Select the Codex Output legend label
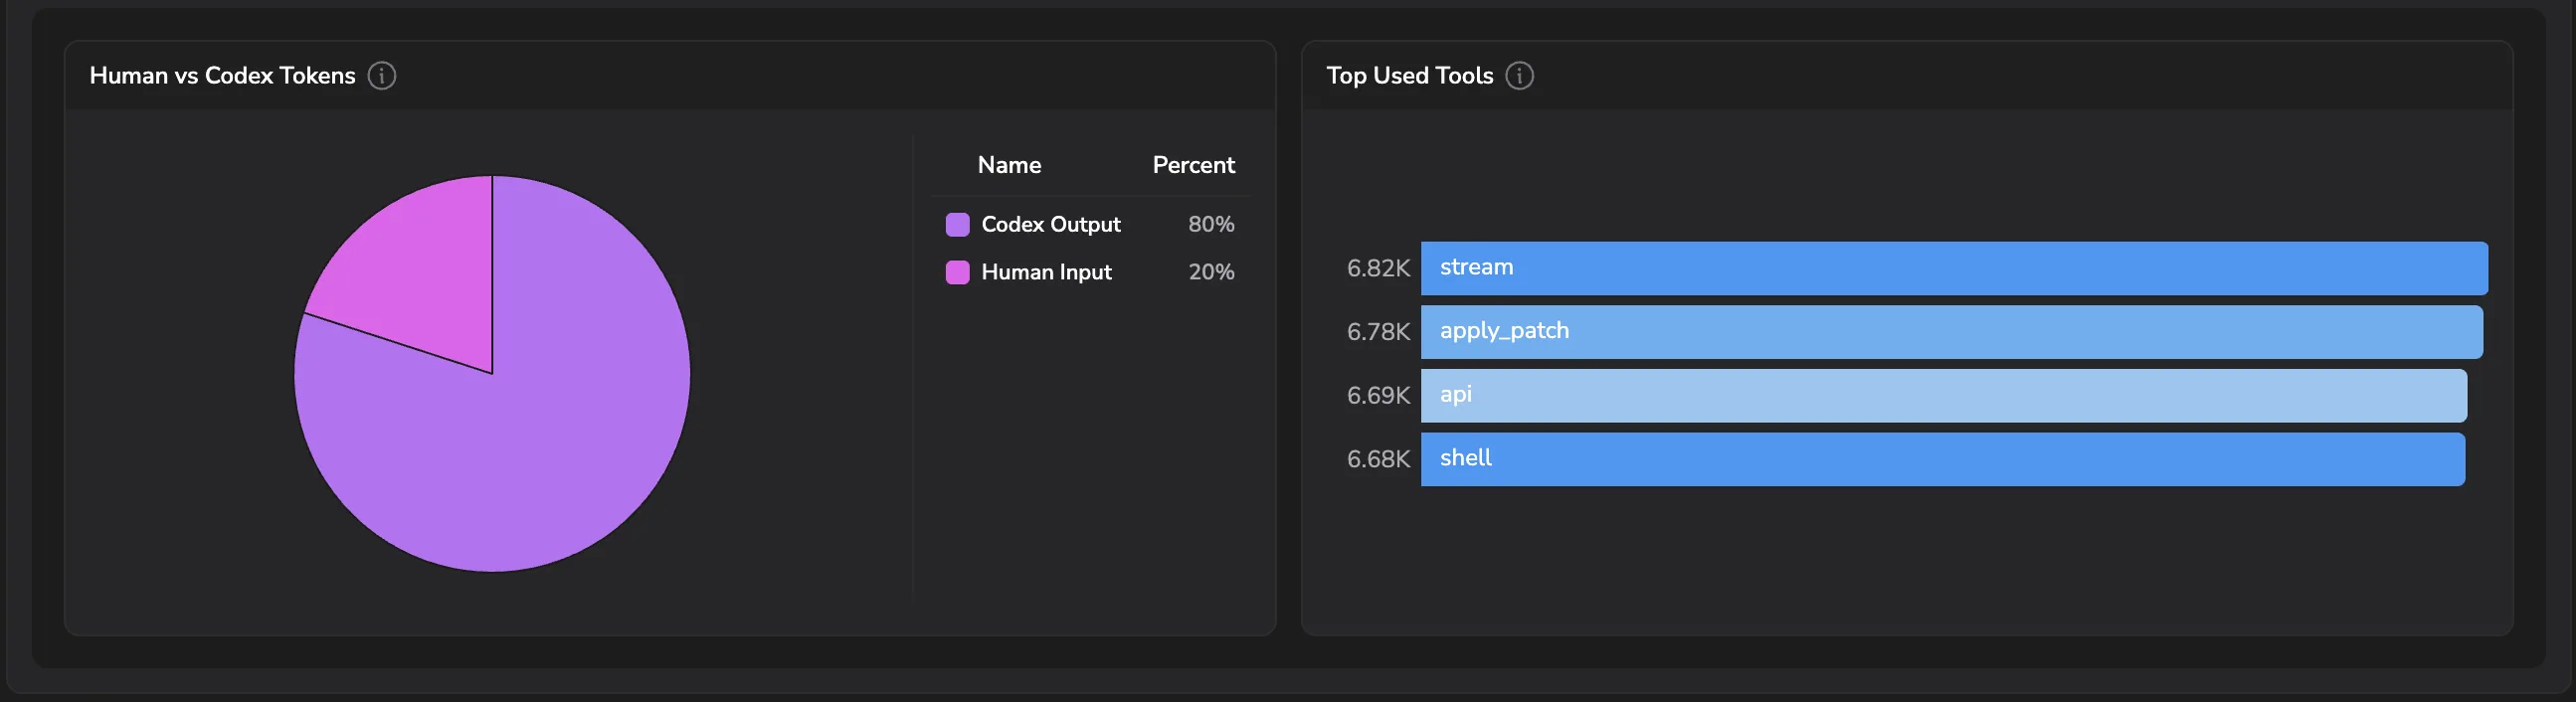 click(1050, 224)
